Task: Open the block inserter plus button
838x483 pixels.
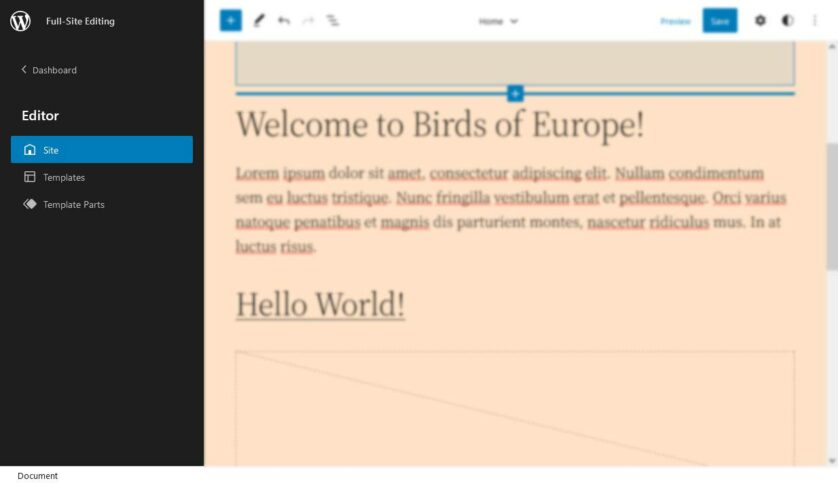Action: tap(230, 20)
